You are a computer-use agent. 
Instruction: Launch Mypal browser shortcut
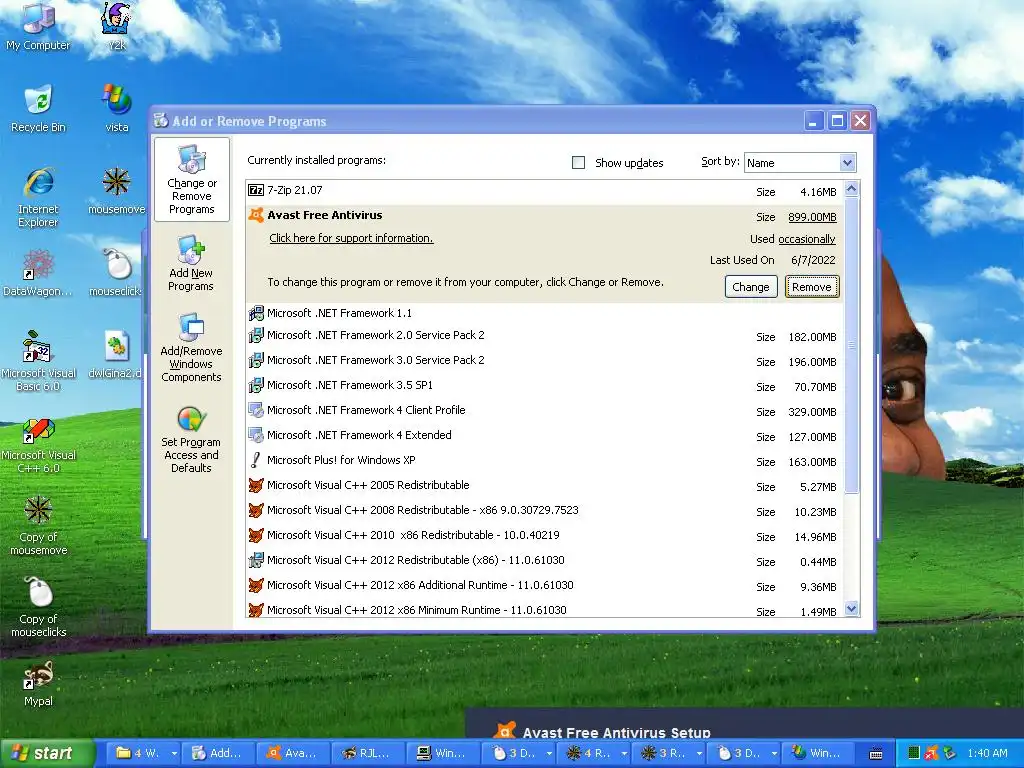point(38,683)
